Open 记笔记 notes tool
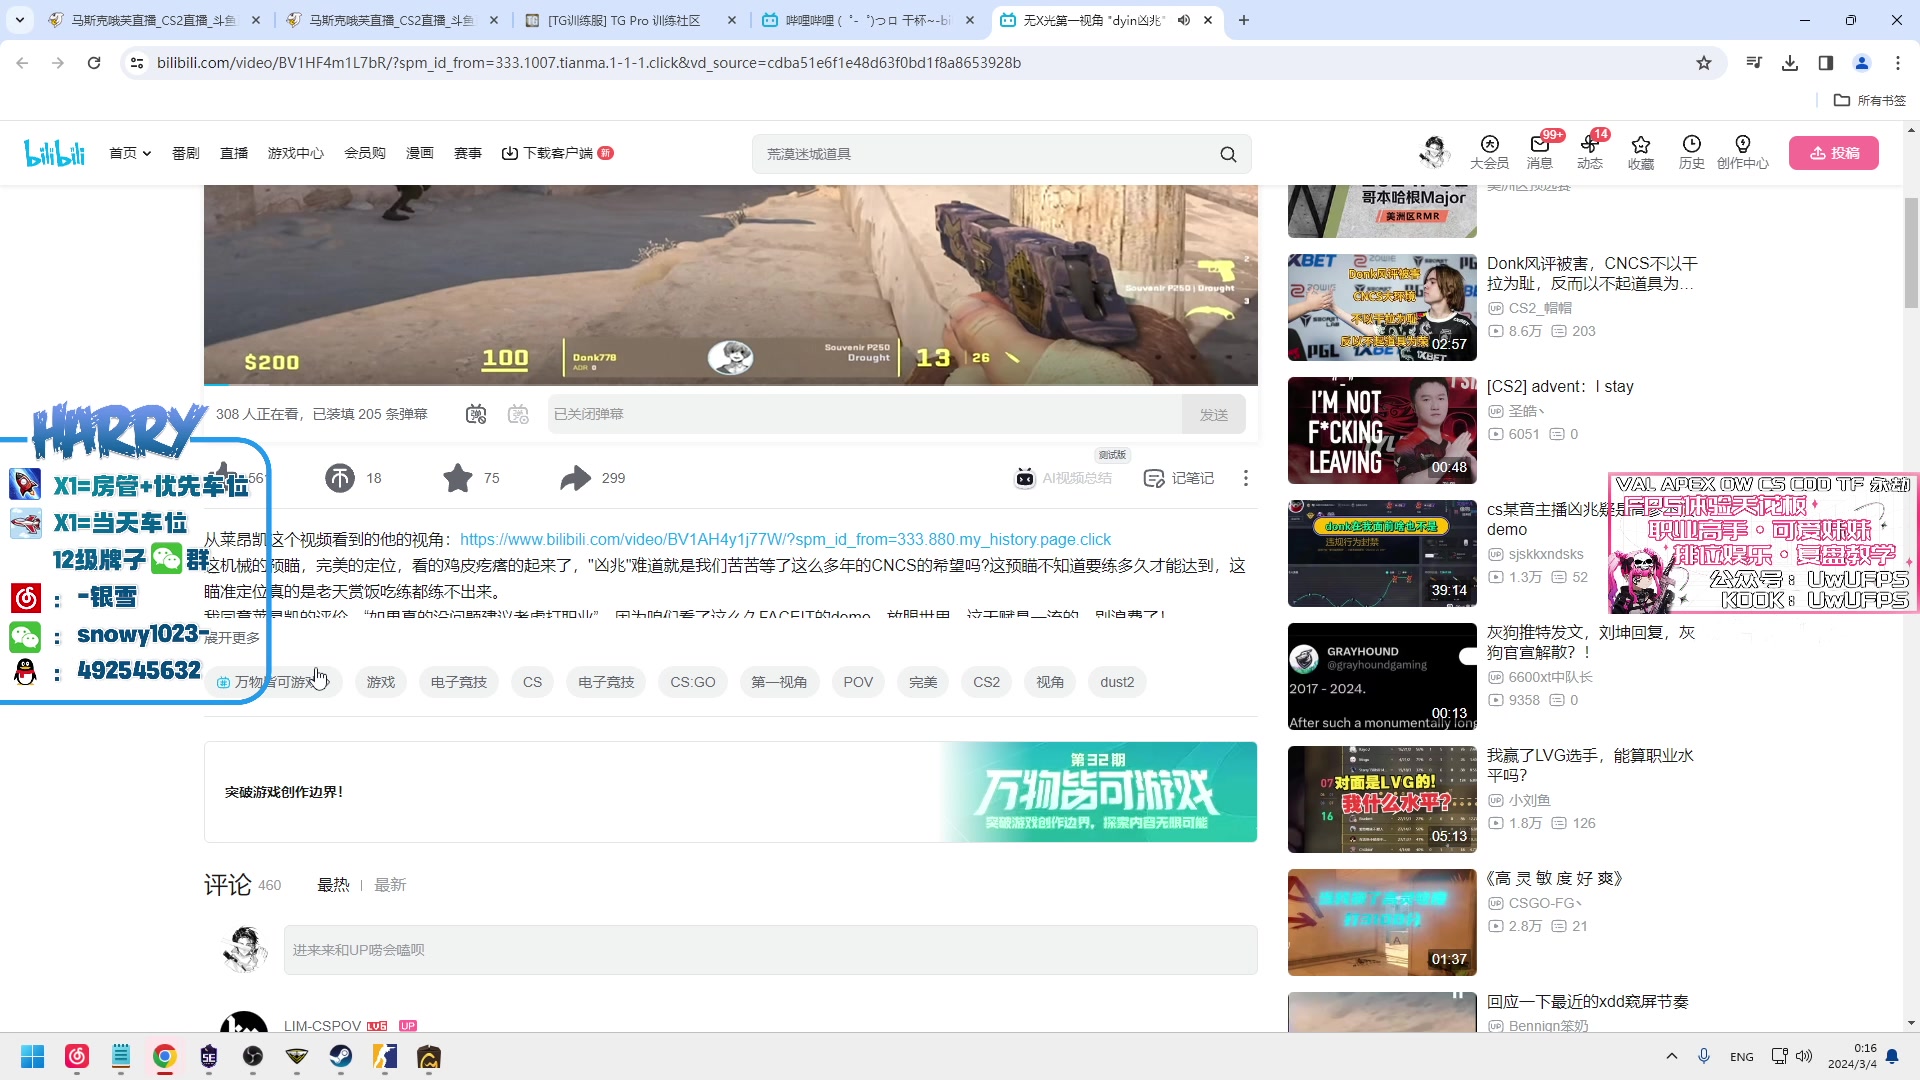This screenshot has height=1080, width=1920. (1179, 478)
